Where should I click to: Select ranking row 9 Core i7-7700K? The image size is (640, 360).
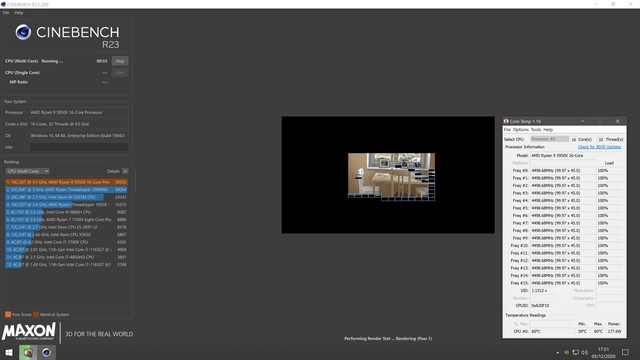point(66,242)
